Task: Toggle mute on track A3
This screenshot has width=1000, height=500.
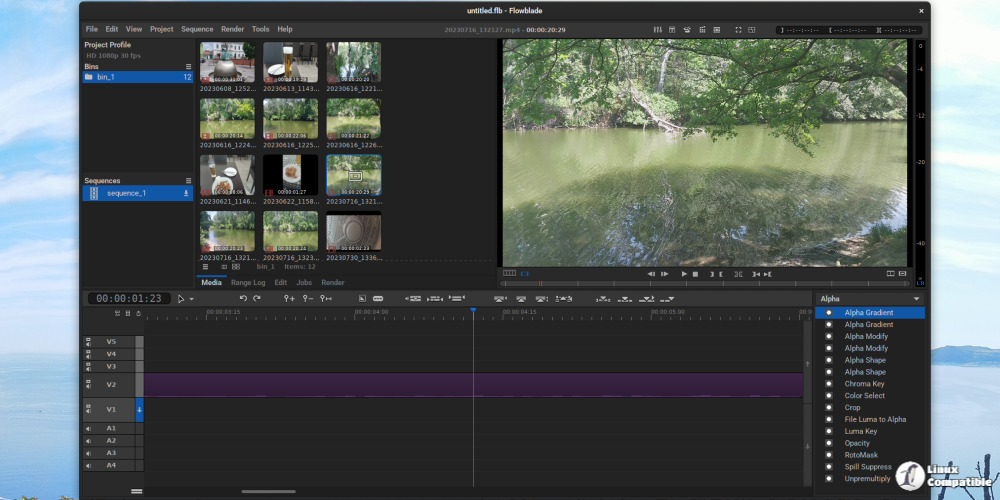Action: [88, 453]
